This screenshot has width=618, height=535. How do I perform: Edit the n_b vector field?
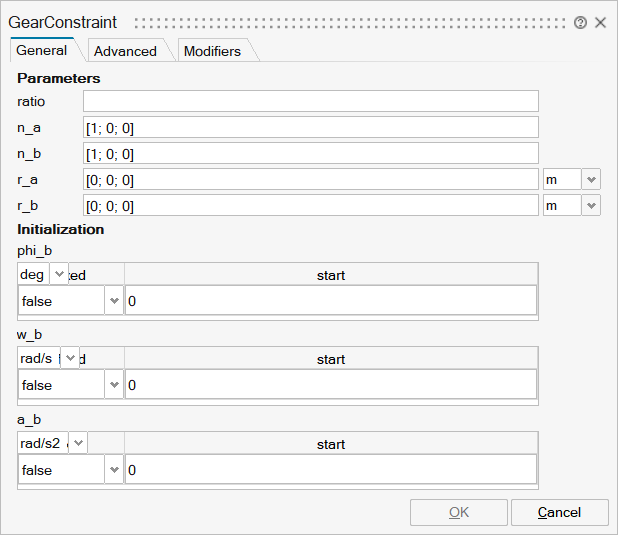310,153
